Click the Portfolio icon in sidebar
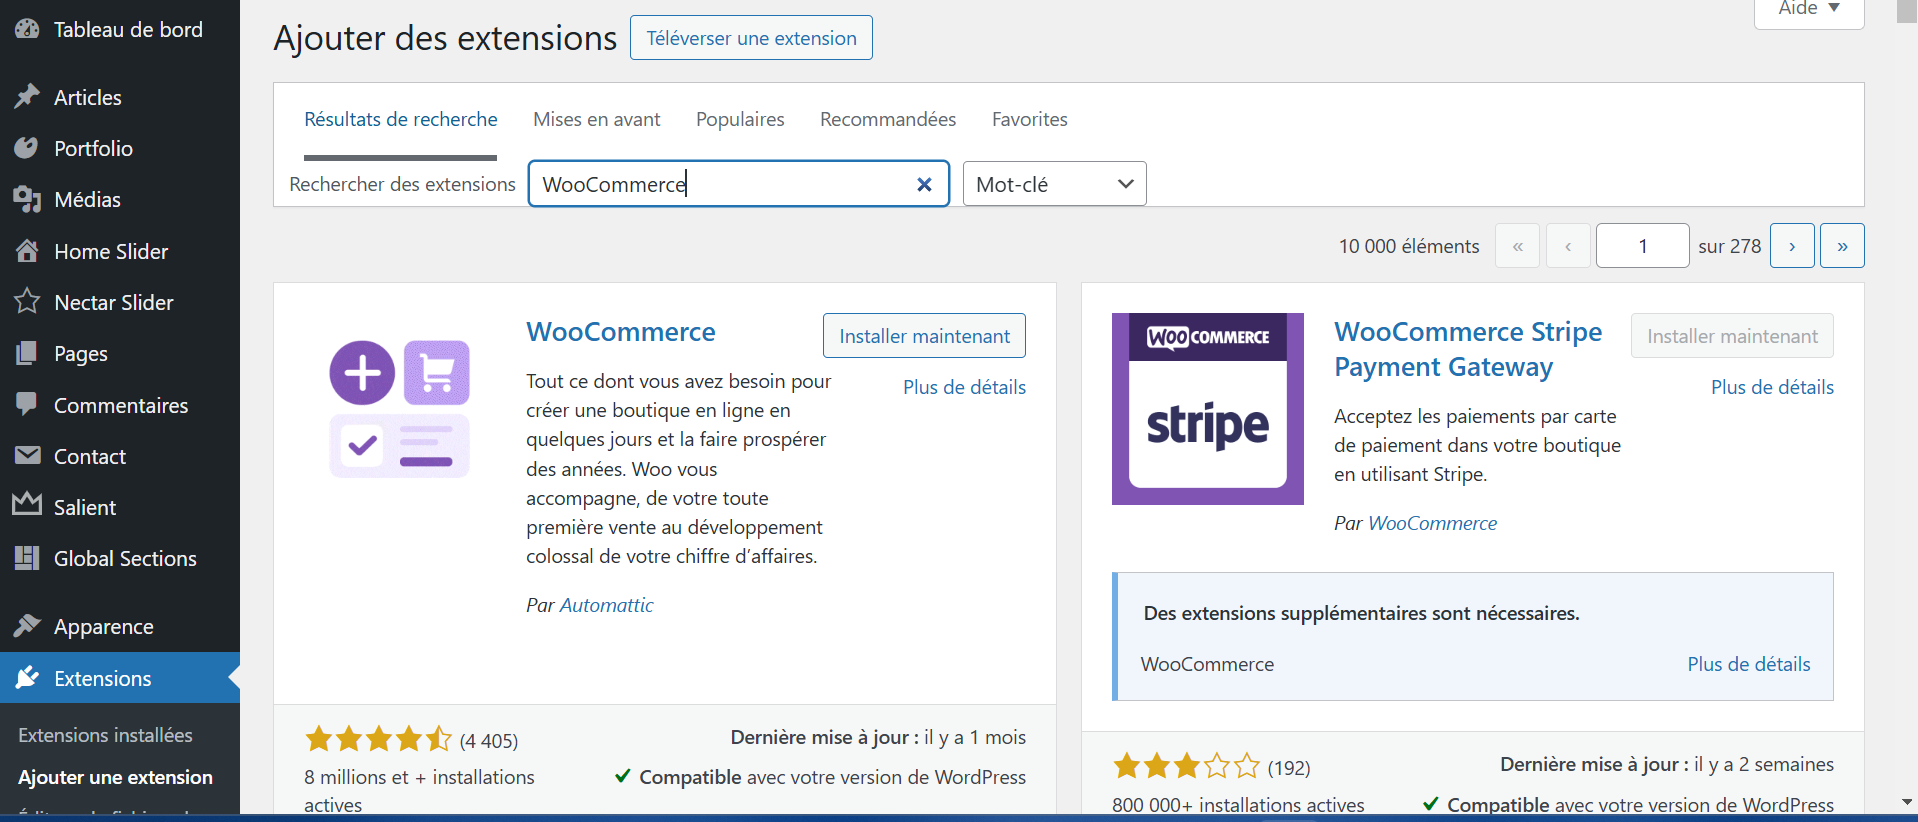The width and height of the screenshot is (1918, 822). coord(27,148)
